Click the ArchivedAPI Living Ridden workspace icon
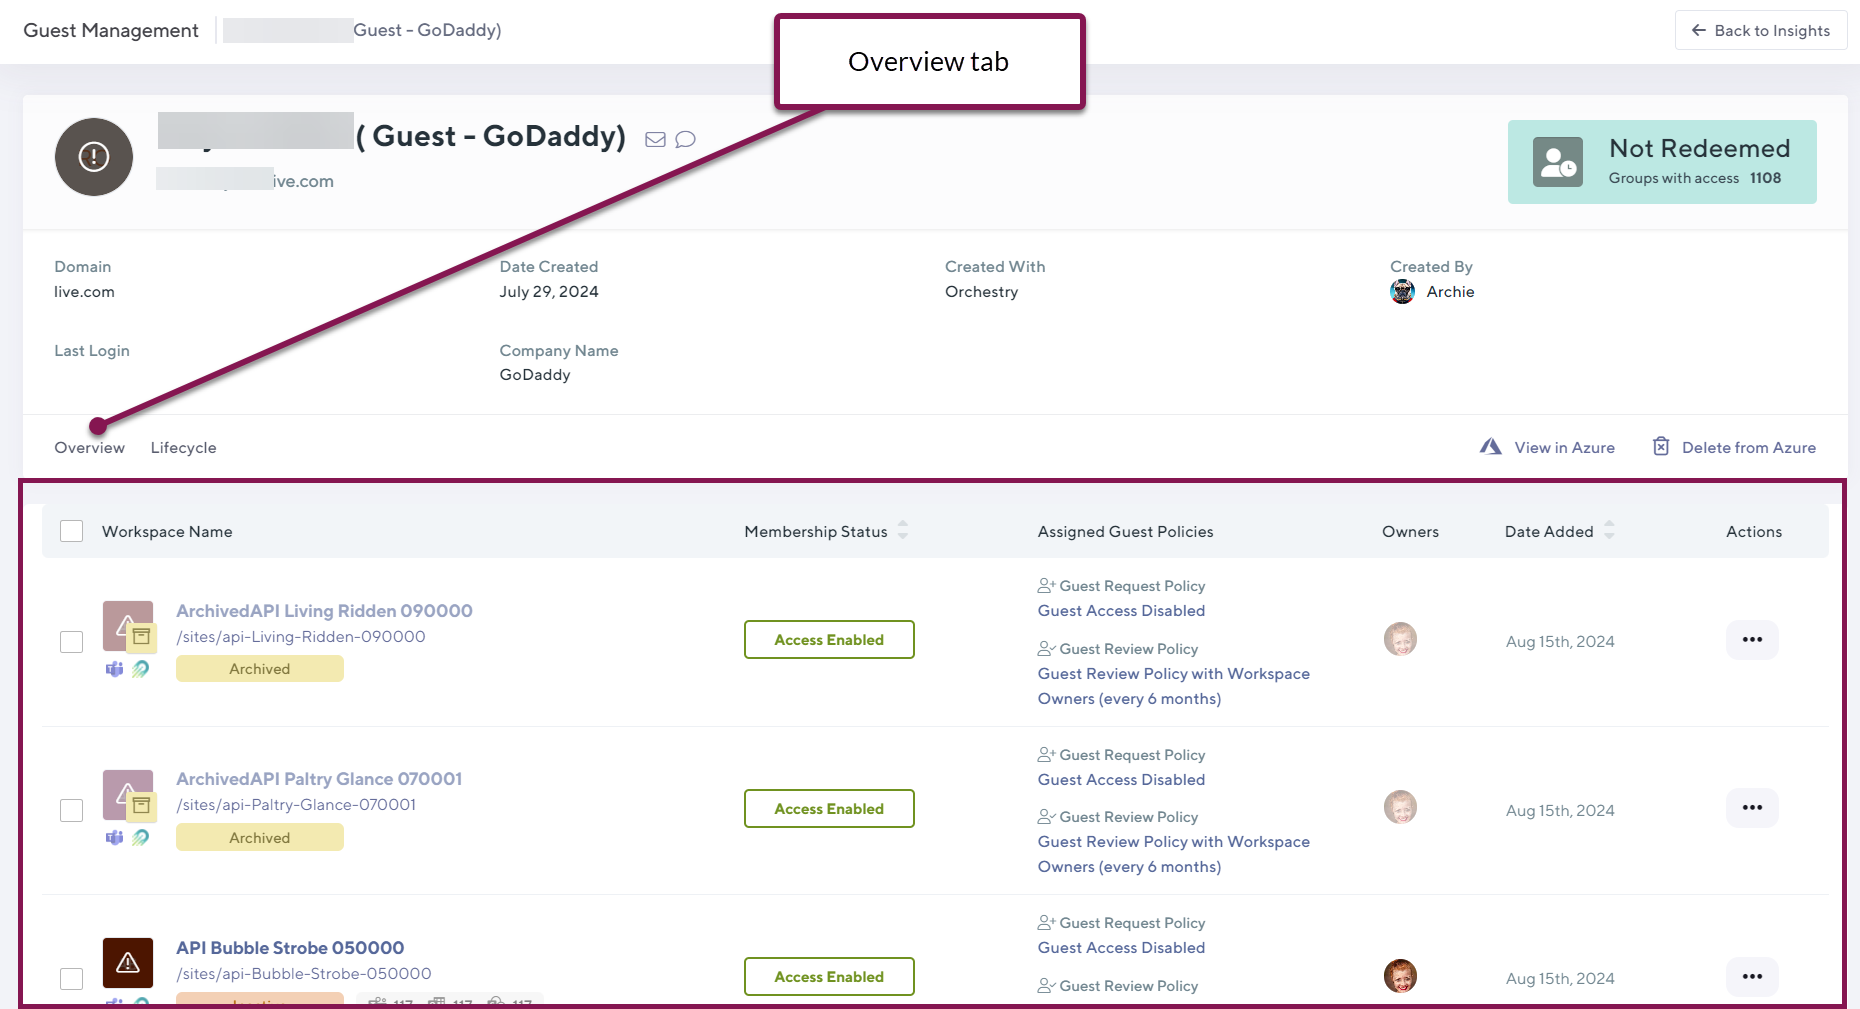 pyautogui.click(x=128, y=626)
